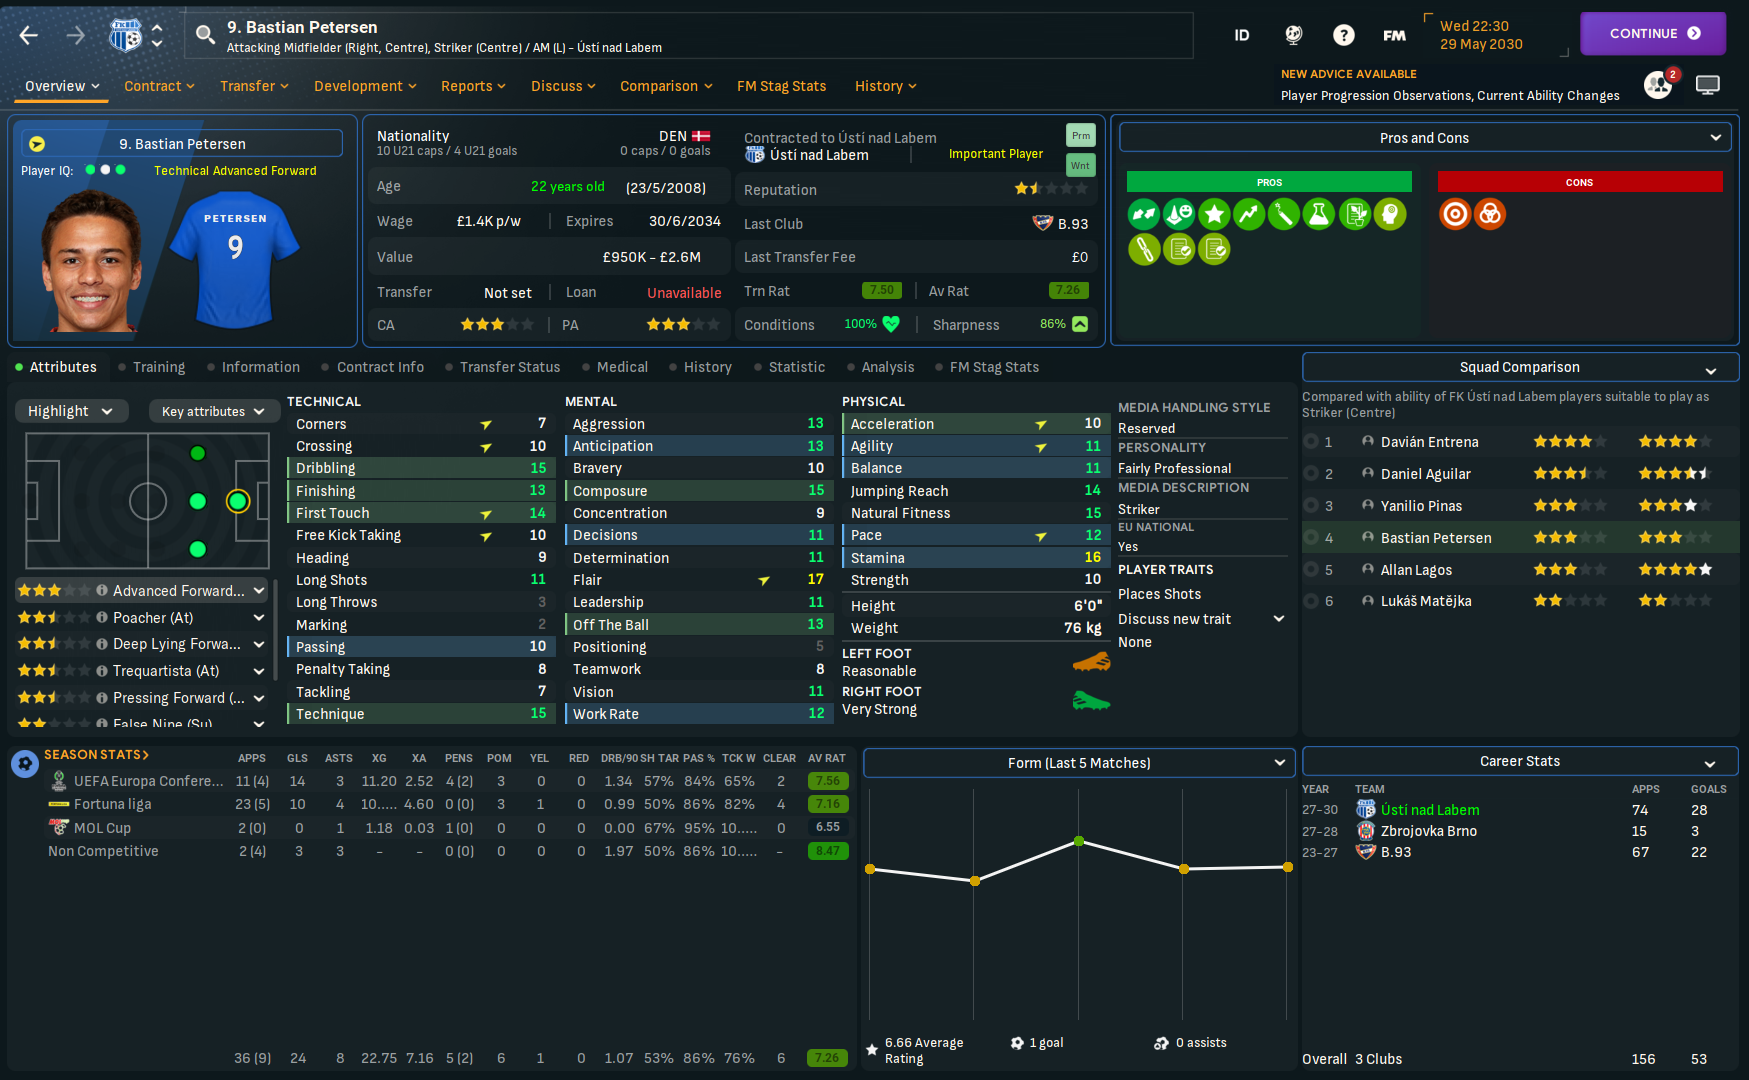Viewport: 1749px width, 1080px height.
Task: Open the Career Stats panel dropdown
Action: click(x=1520, y=761)
